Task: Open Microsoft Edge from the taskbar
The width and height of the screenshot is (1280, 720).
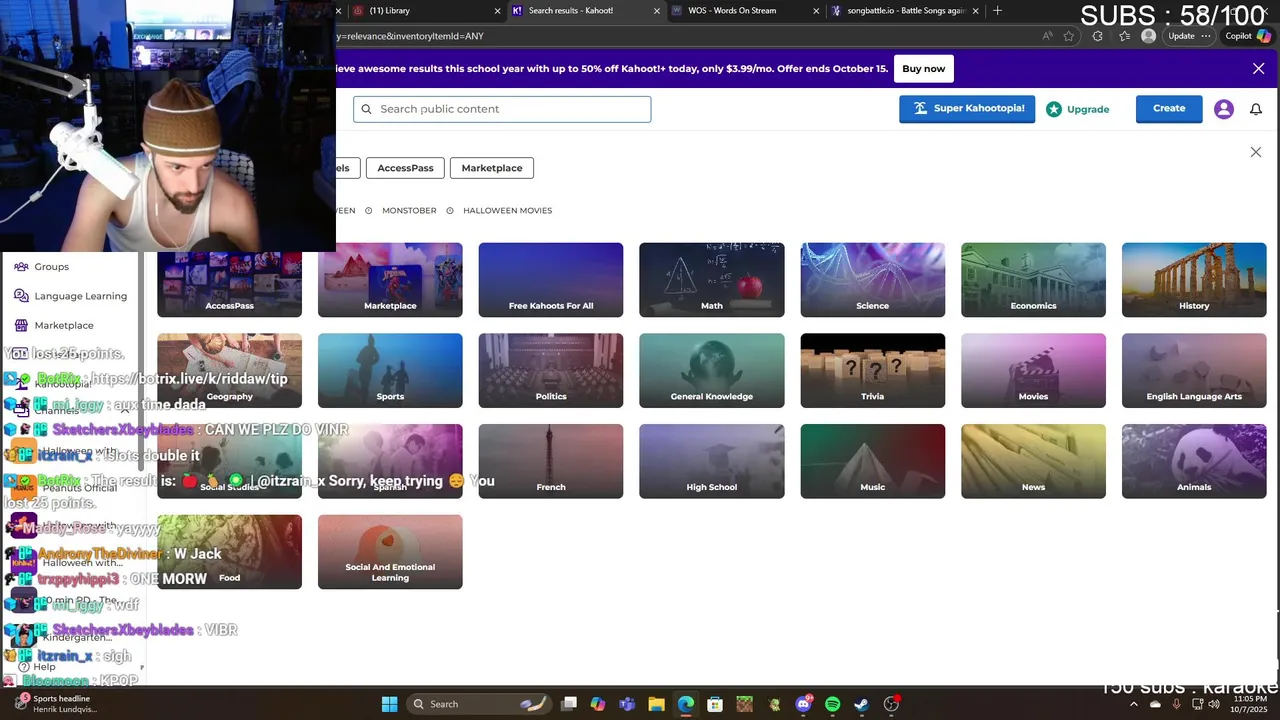Action: tap(686, 704)
